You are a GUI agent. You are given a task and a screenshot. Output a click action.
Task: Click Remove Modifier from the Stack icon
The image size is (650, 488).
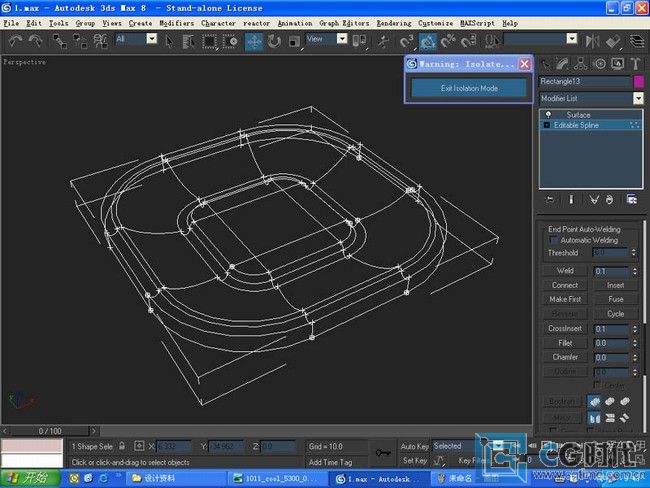coord(609,200)
